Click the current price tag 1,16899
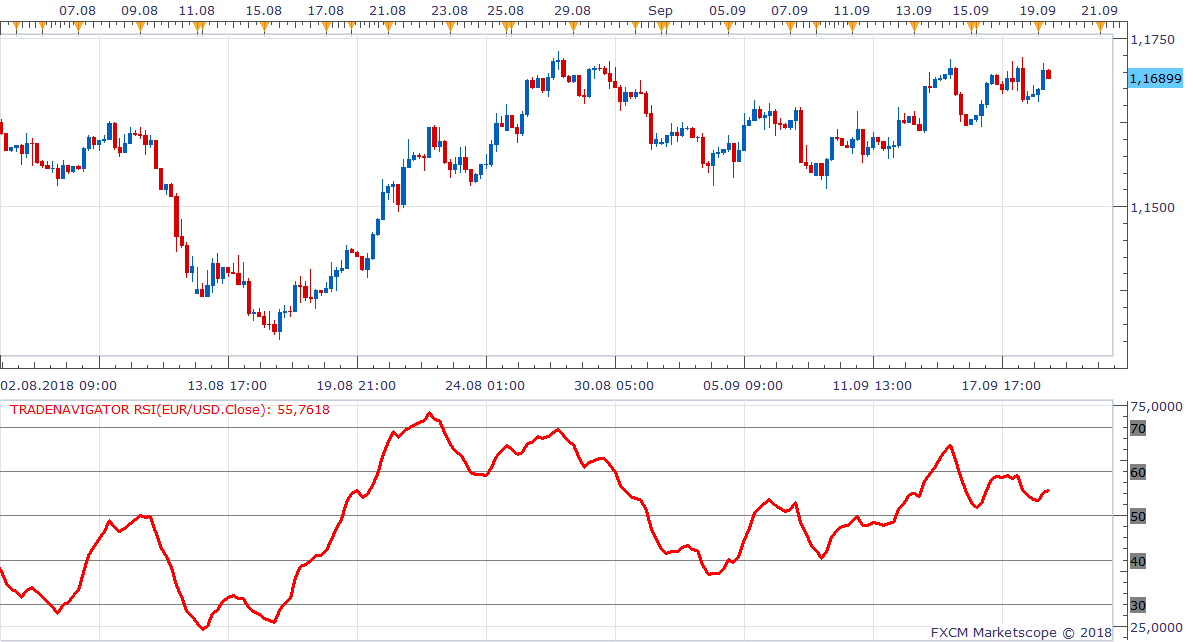The image size is (1193, 642). [x=1155, y=78]
